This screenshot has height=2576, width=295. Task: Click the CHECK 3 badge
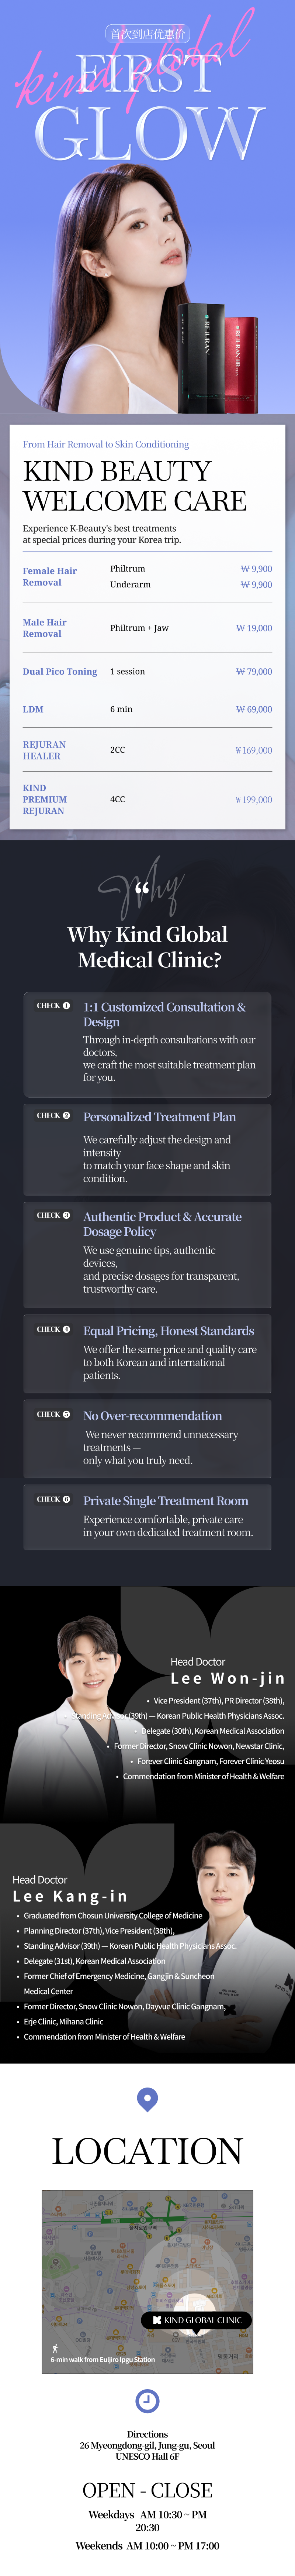(54, 1216)
